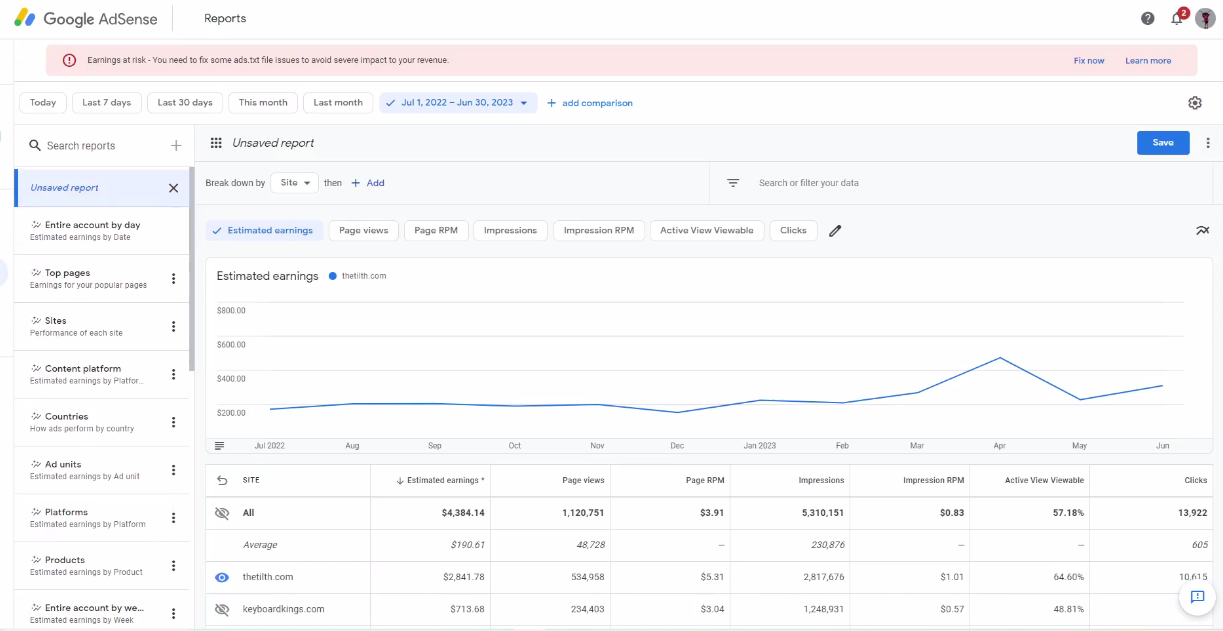Screen dimensions: 1223x631
Task: Select the This month preset
Action: tap(263, 103)
